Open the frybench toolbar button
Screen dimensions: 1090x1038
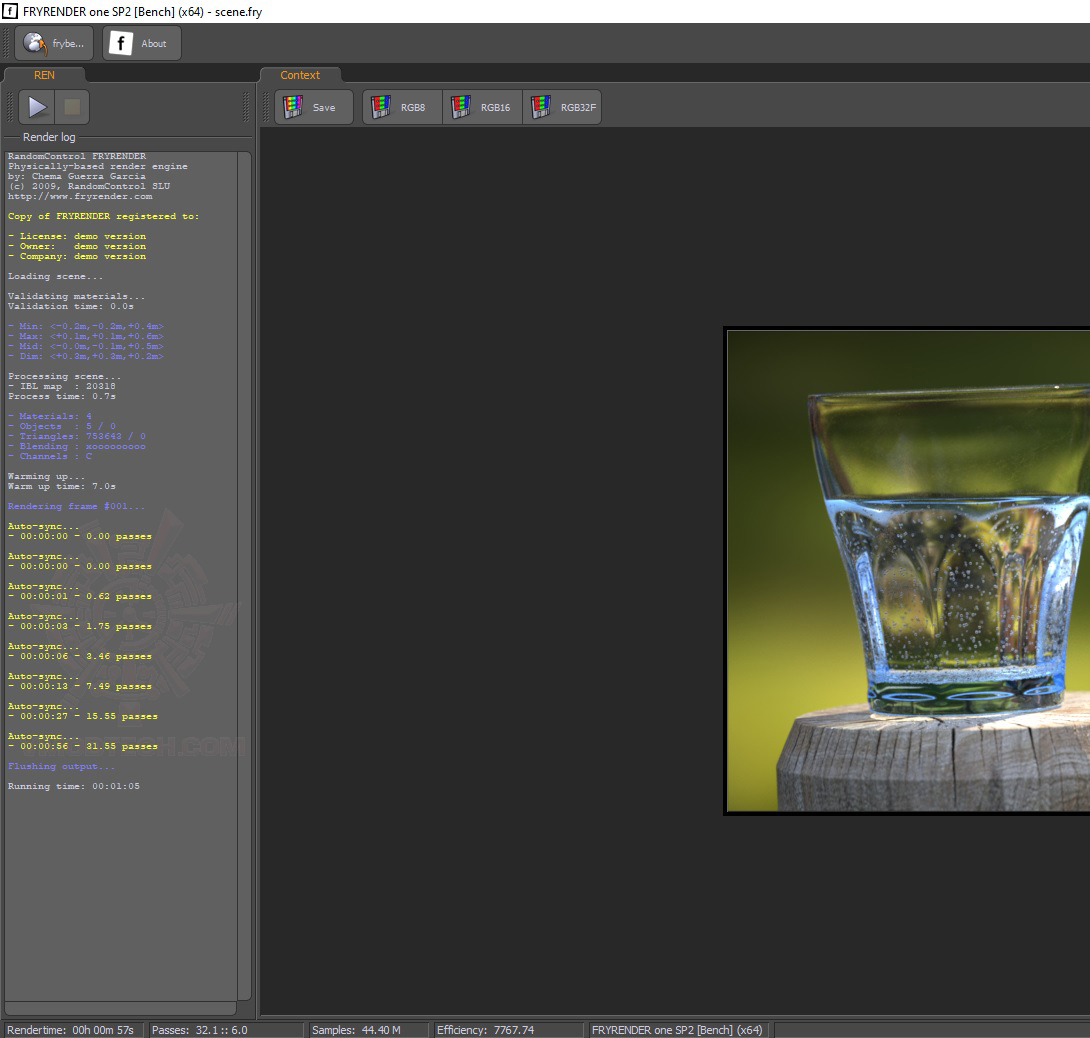[x=54, y=43]
